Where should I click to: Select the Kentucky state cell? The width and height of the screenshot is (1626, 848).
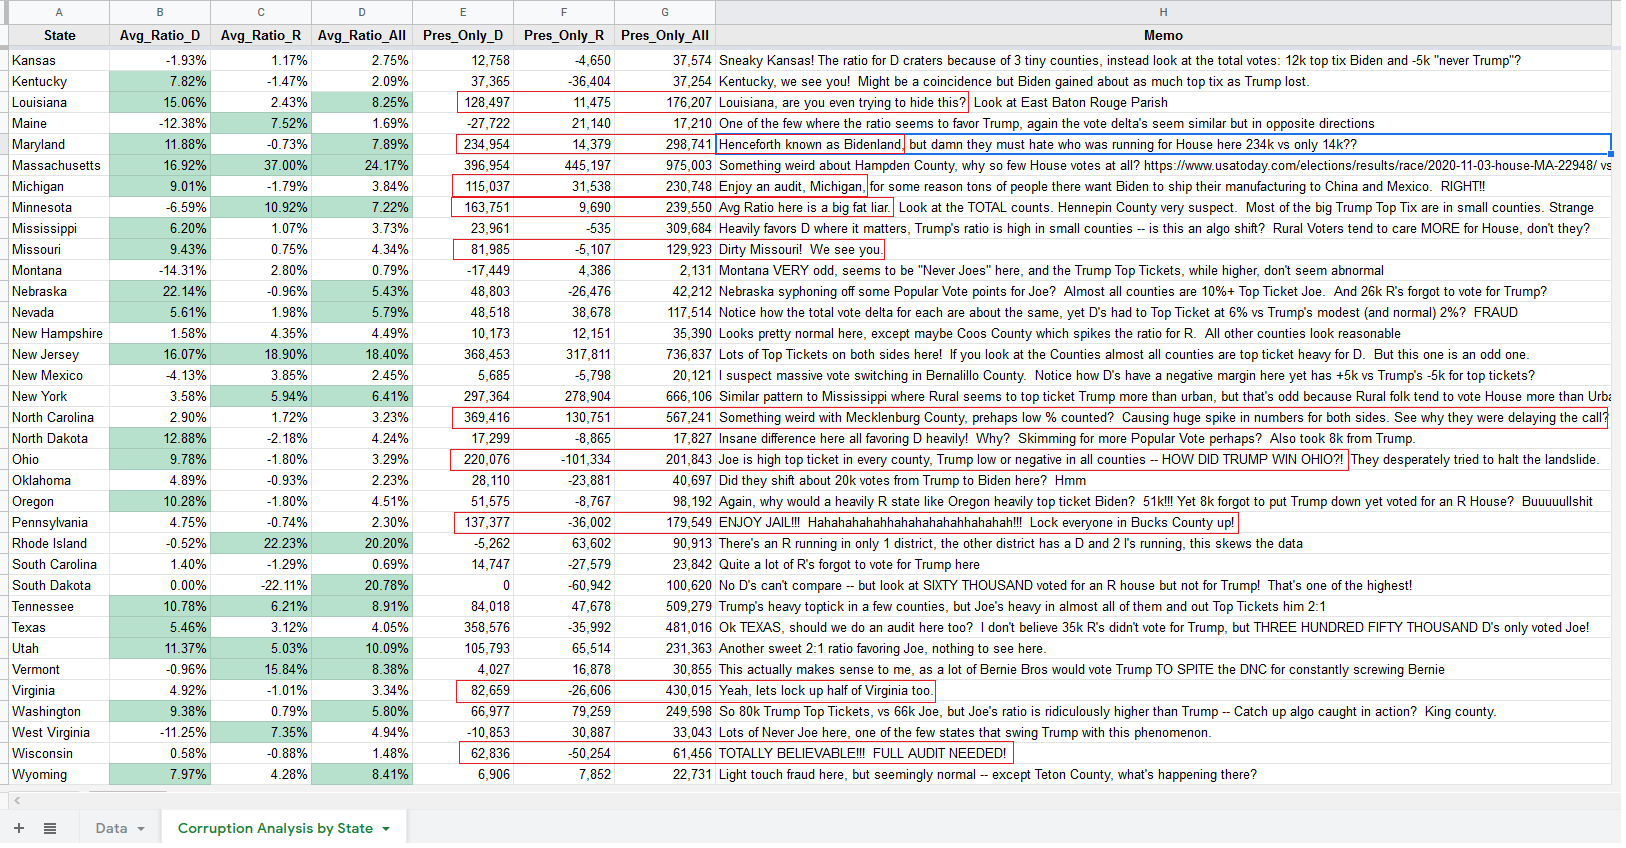pos(59,81)
